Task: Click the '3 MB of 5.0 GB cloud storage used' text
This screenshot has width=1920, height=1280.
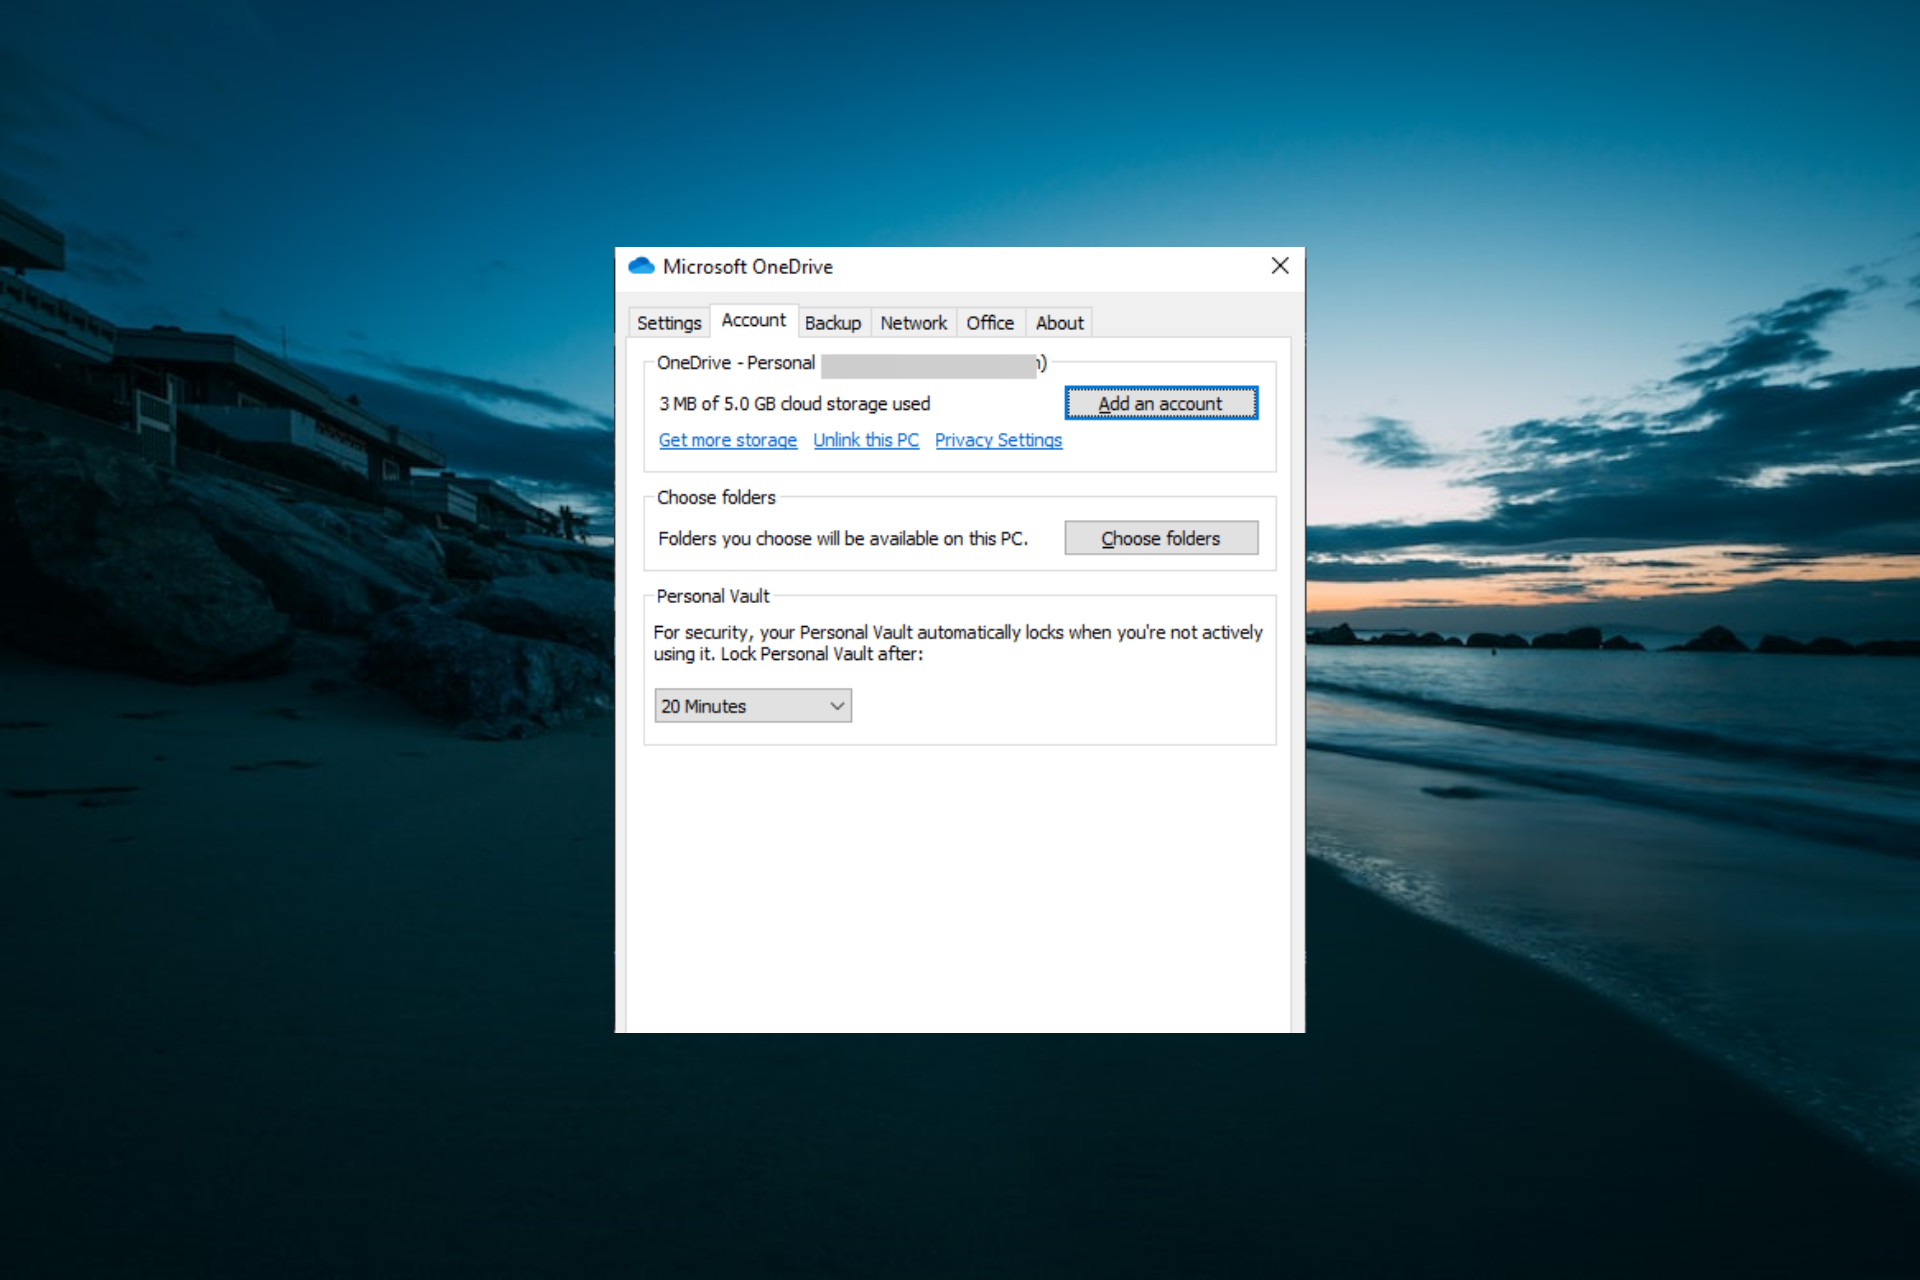Action: pos(794,404)
